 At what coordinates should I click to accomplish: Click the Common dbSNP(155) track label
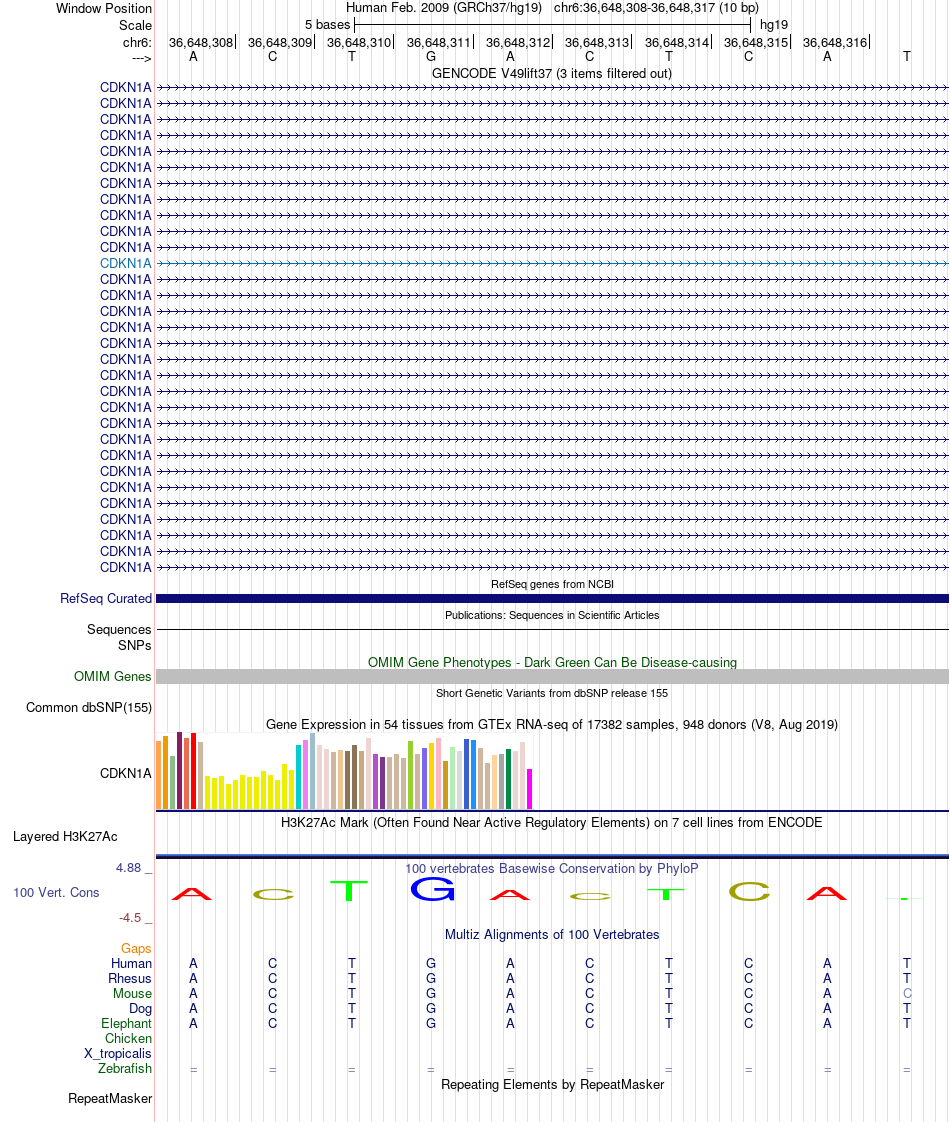(89, 707)
